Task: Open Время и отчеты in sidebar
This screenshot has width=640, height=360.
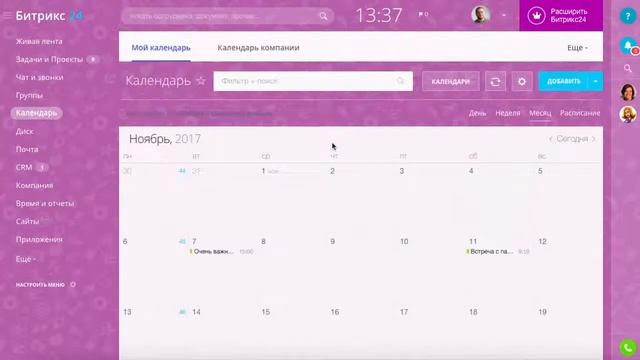Action: (x=45, y=203)
